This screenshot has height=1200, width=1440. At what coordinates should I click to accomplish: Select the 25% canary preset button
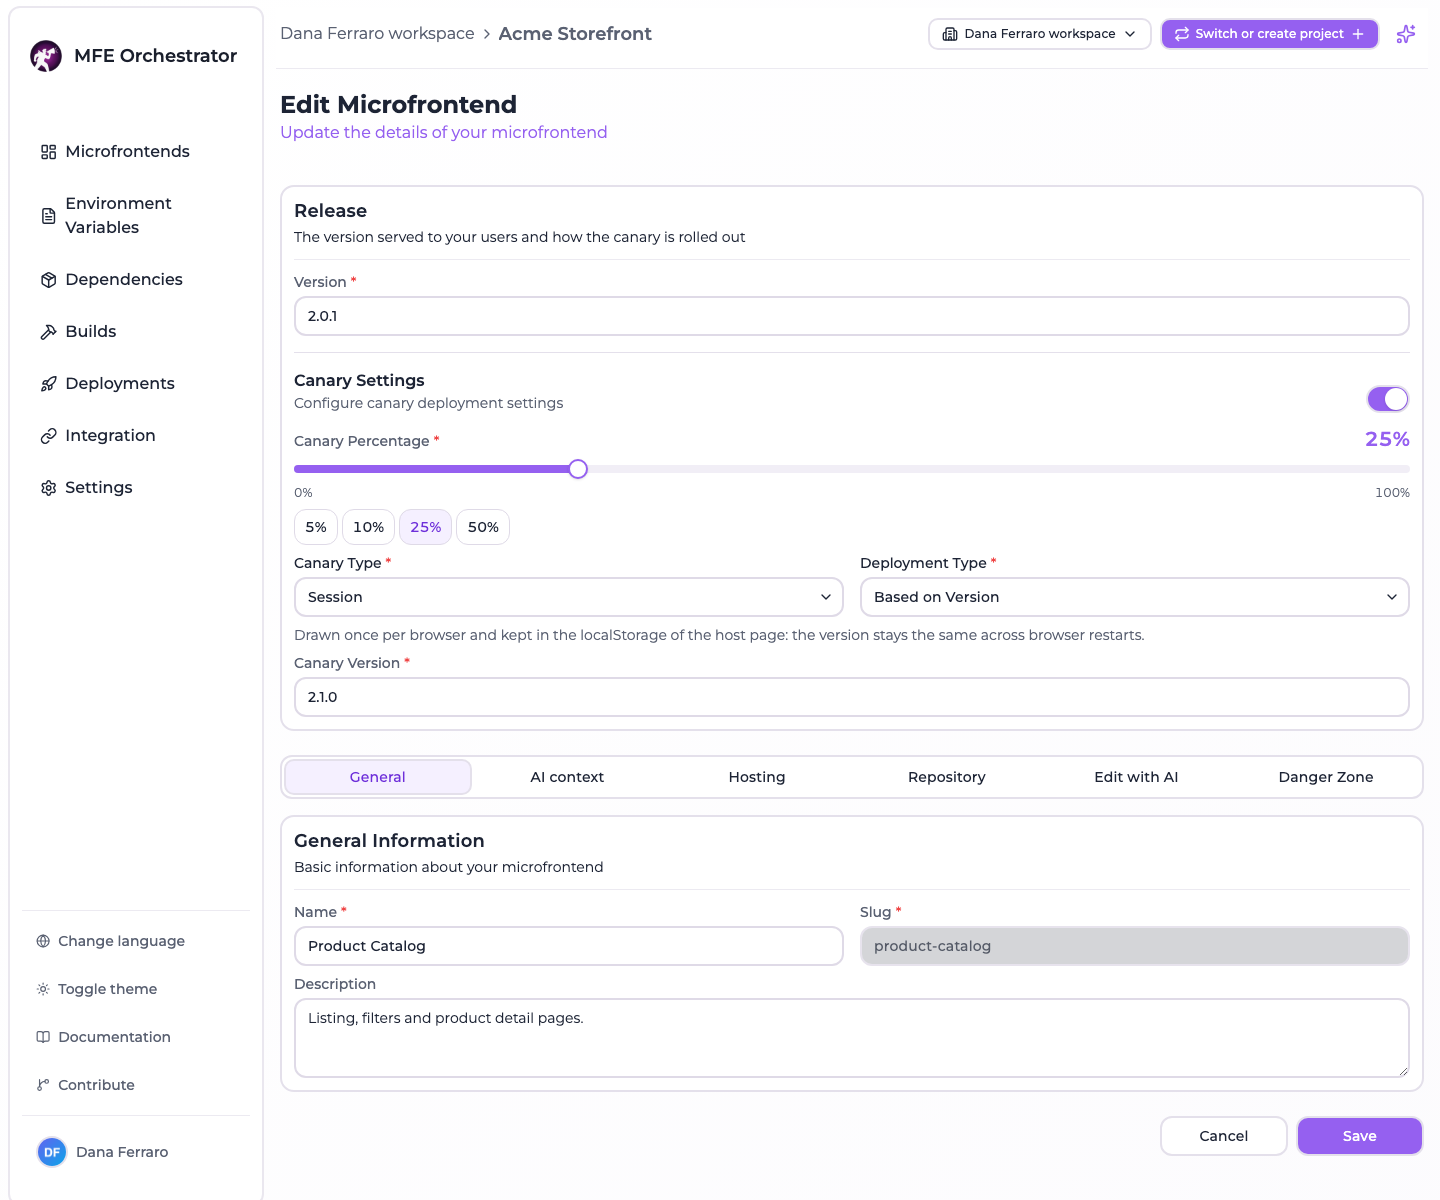[426, 527]
